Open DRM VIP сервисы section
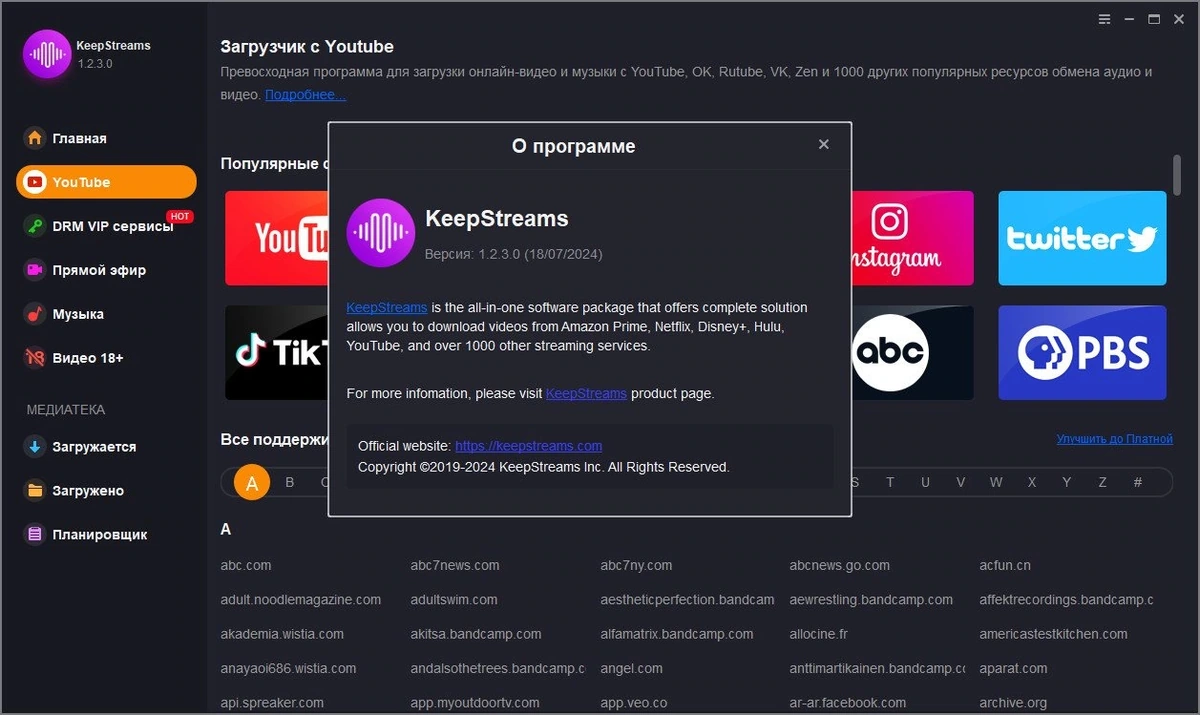The width and height of the screenshot is (1200, 715). coord(106,226)
